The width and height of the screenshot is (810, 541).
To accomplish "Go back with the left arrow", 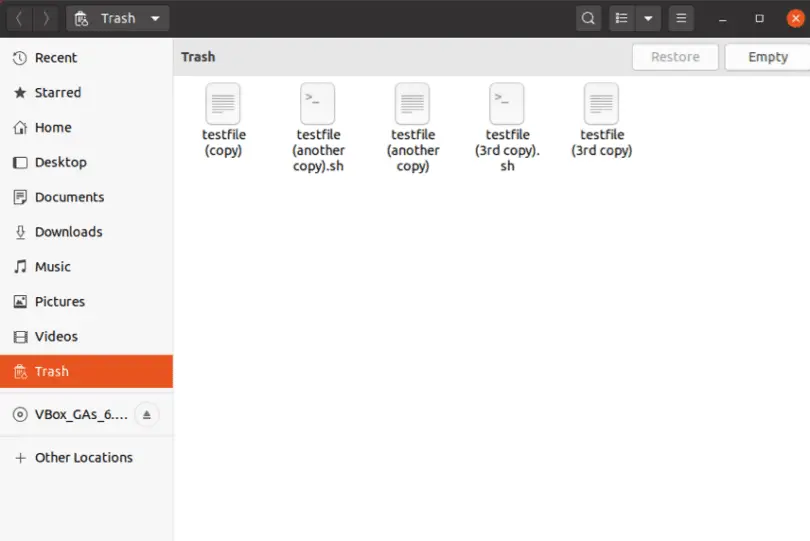I will (19, 19).
